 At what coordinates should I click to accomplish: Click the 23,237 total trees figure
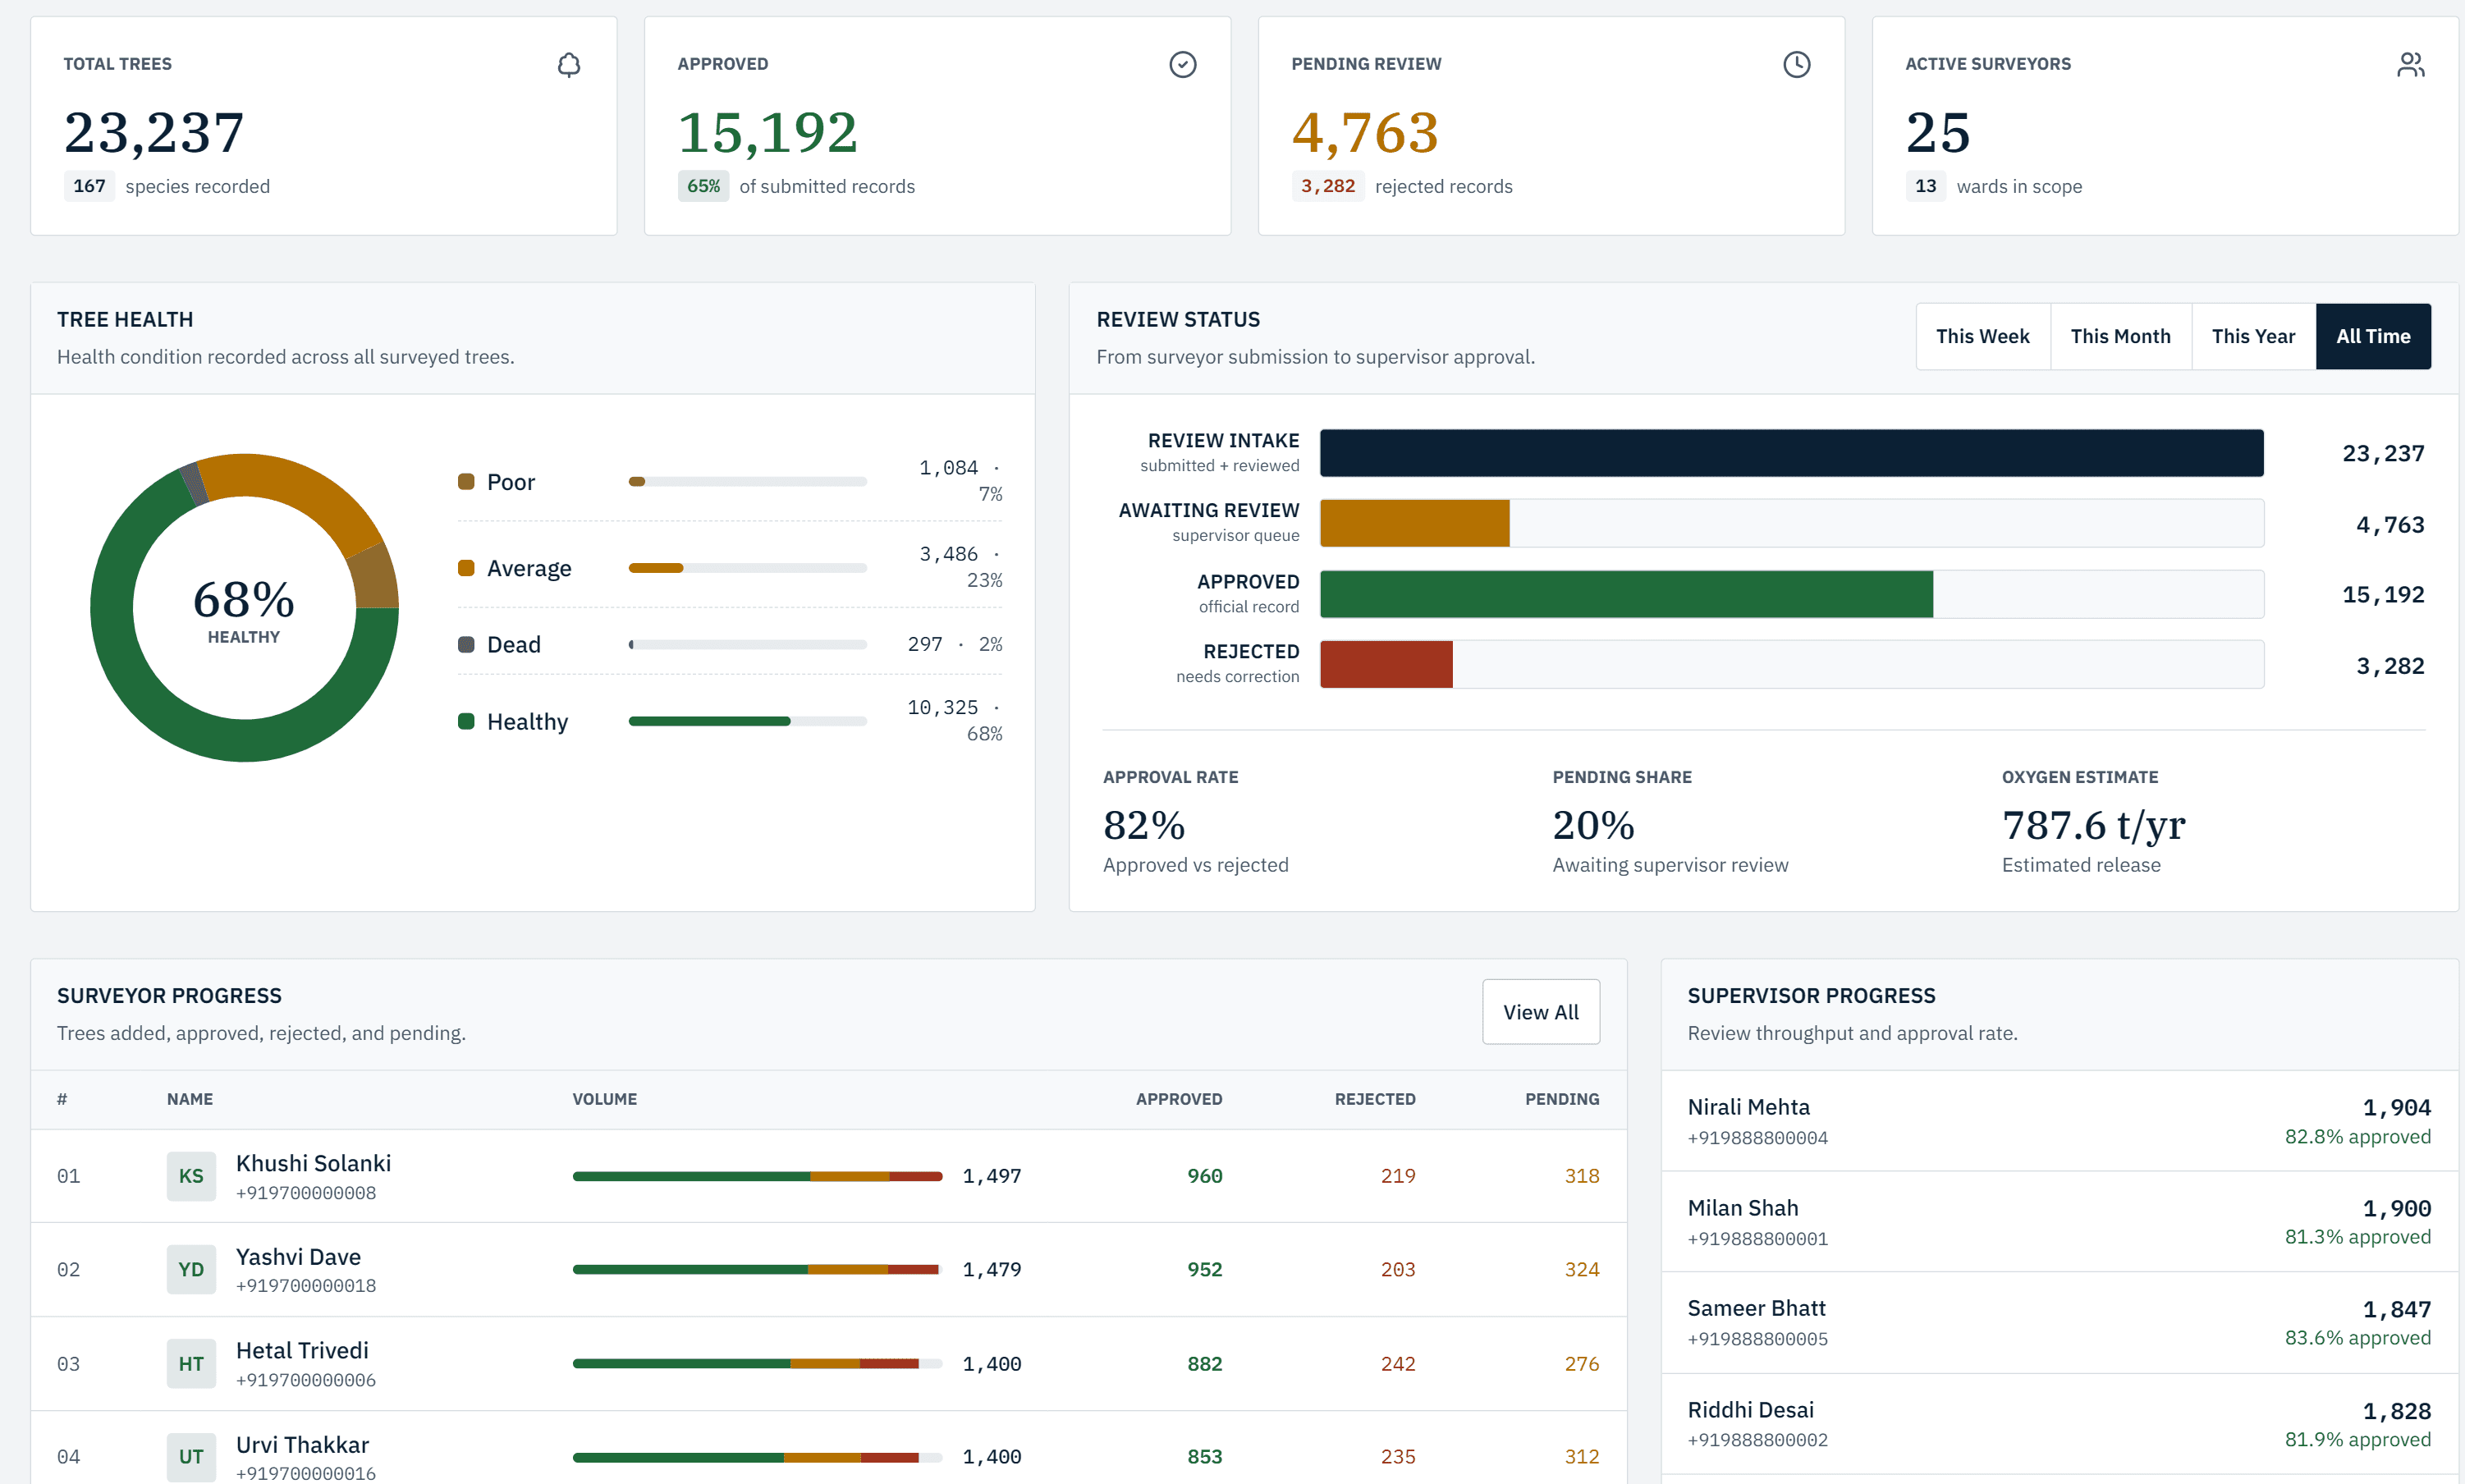(154, 132)
